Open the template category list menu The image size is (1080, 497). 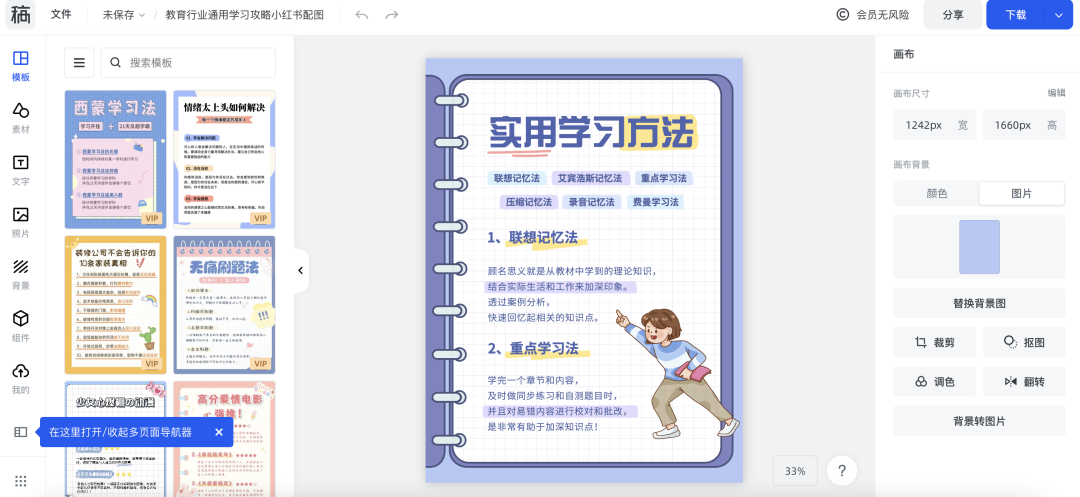point(79,63)
